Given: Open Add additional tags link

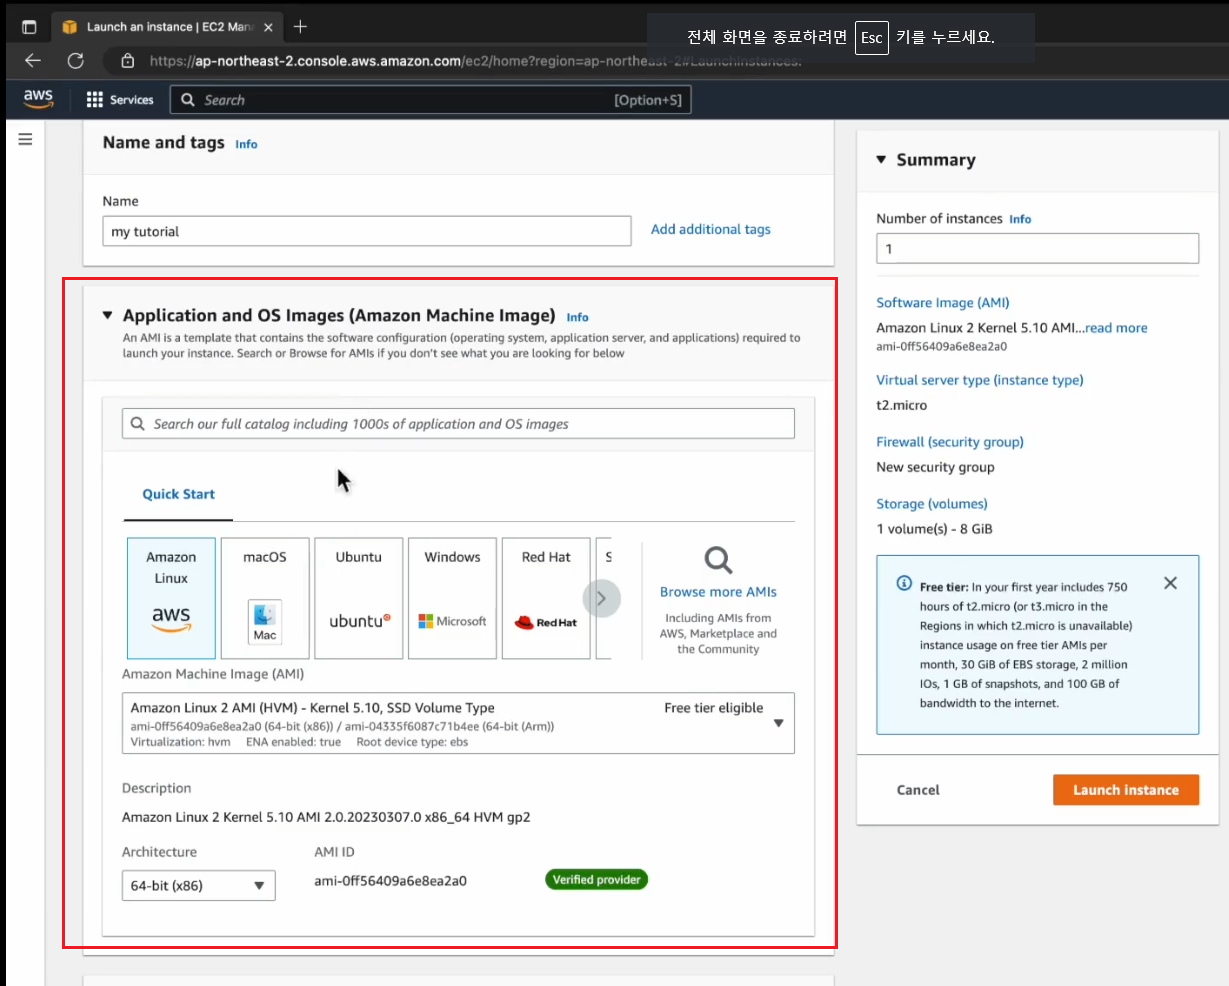Looking at the screenshot, I should pos(711,229).
